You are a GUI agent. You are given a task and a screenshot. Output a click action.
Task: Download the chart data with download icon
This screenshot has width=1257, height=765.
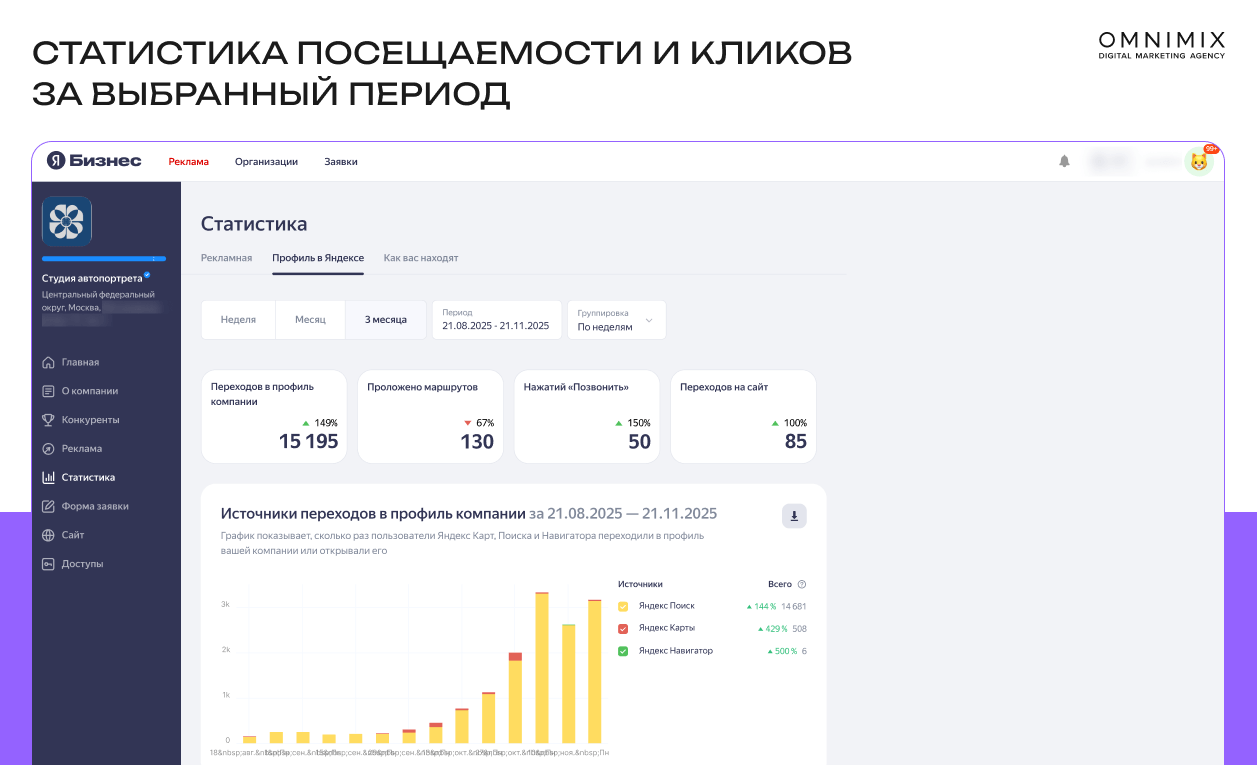point(794,516)
